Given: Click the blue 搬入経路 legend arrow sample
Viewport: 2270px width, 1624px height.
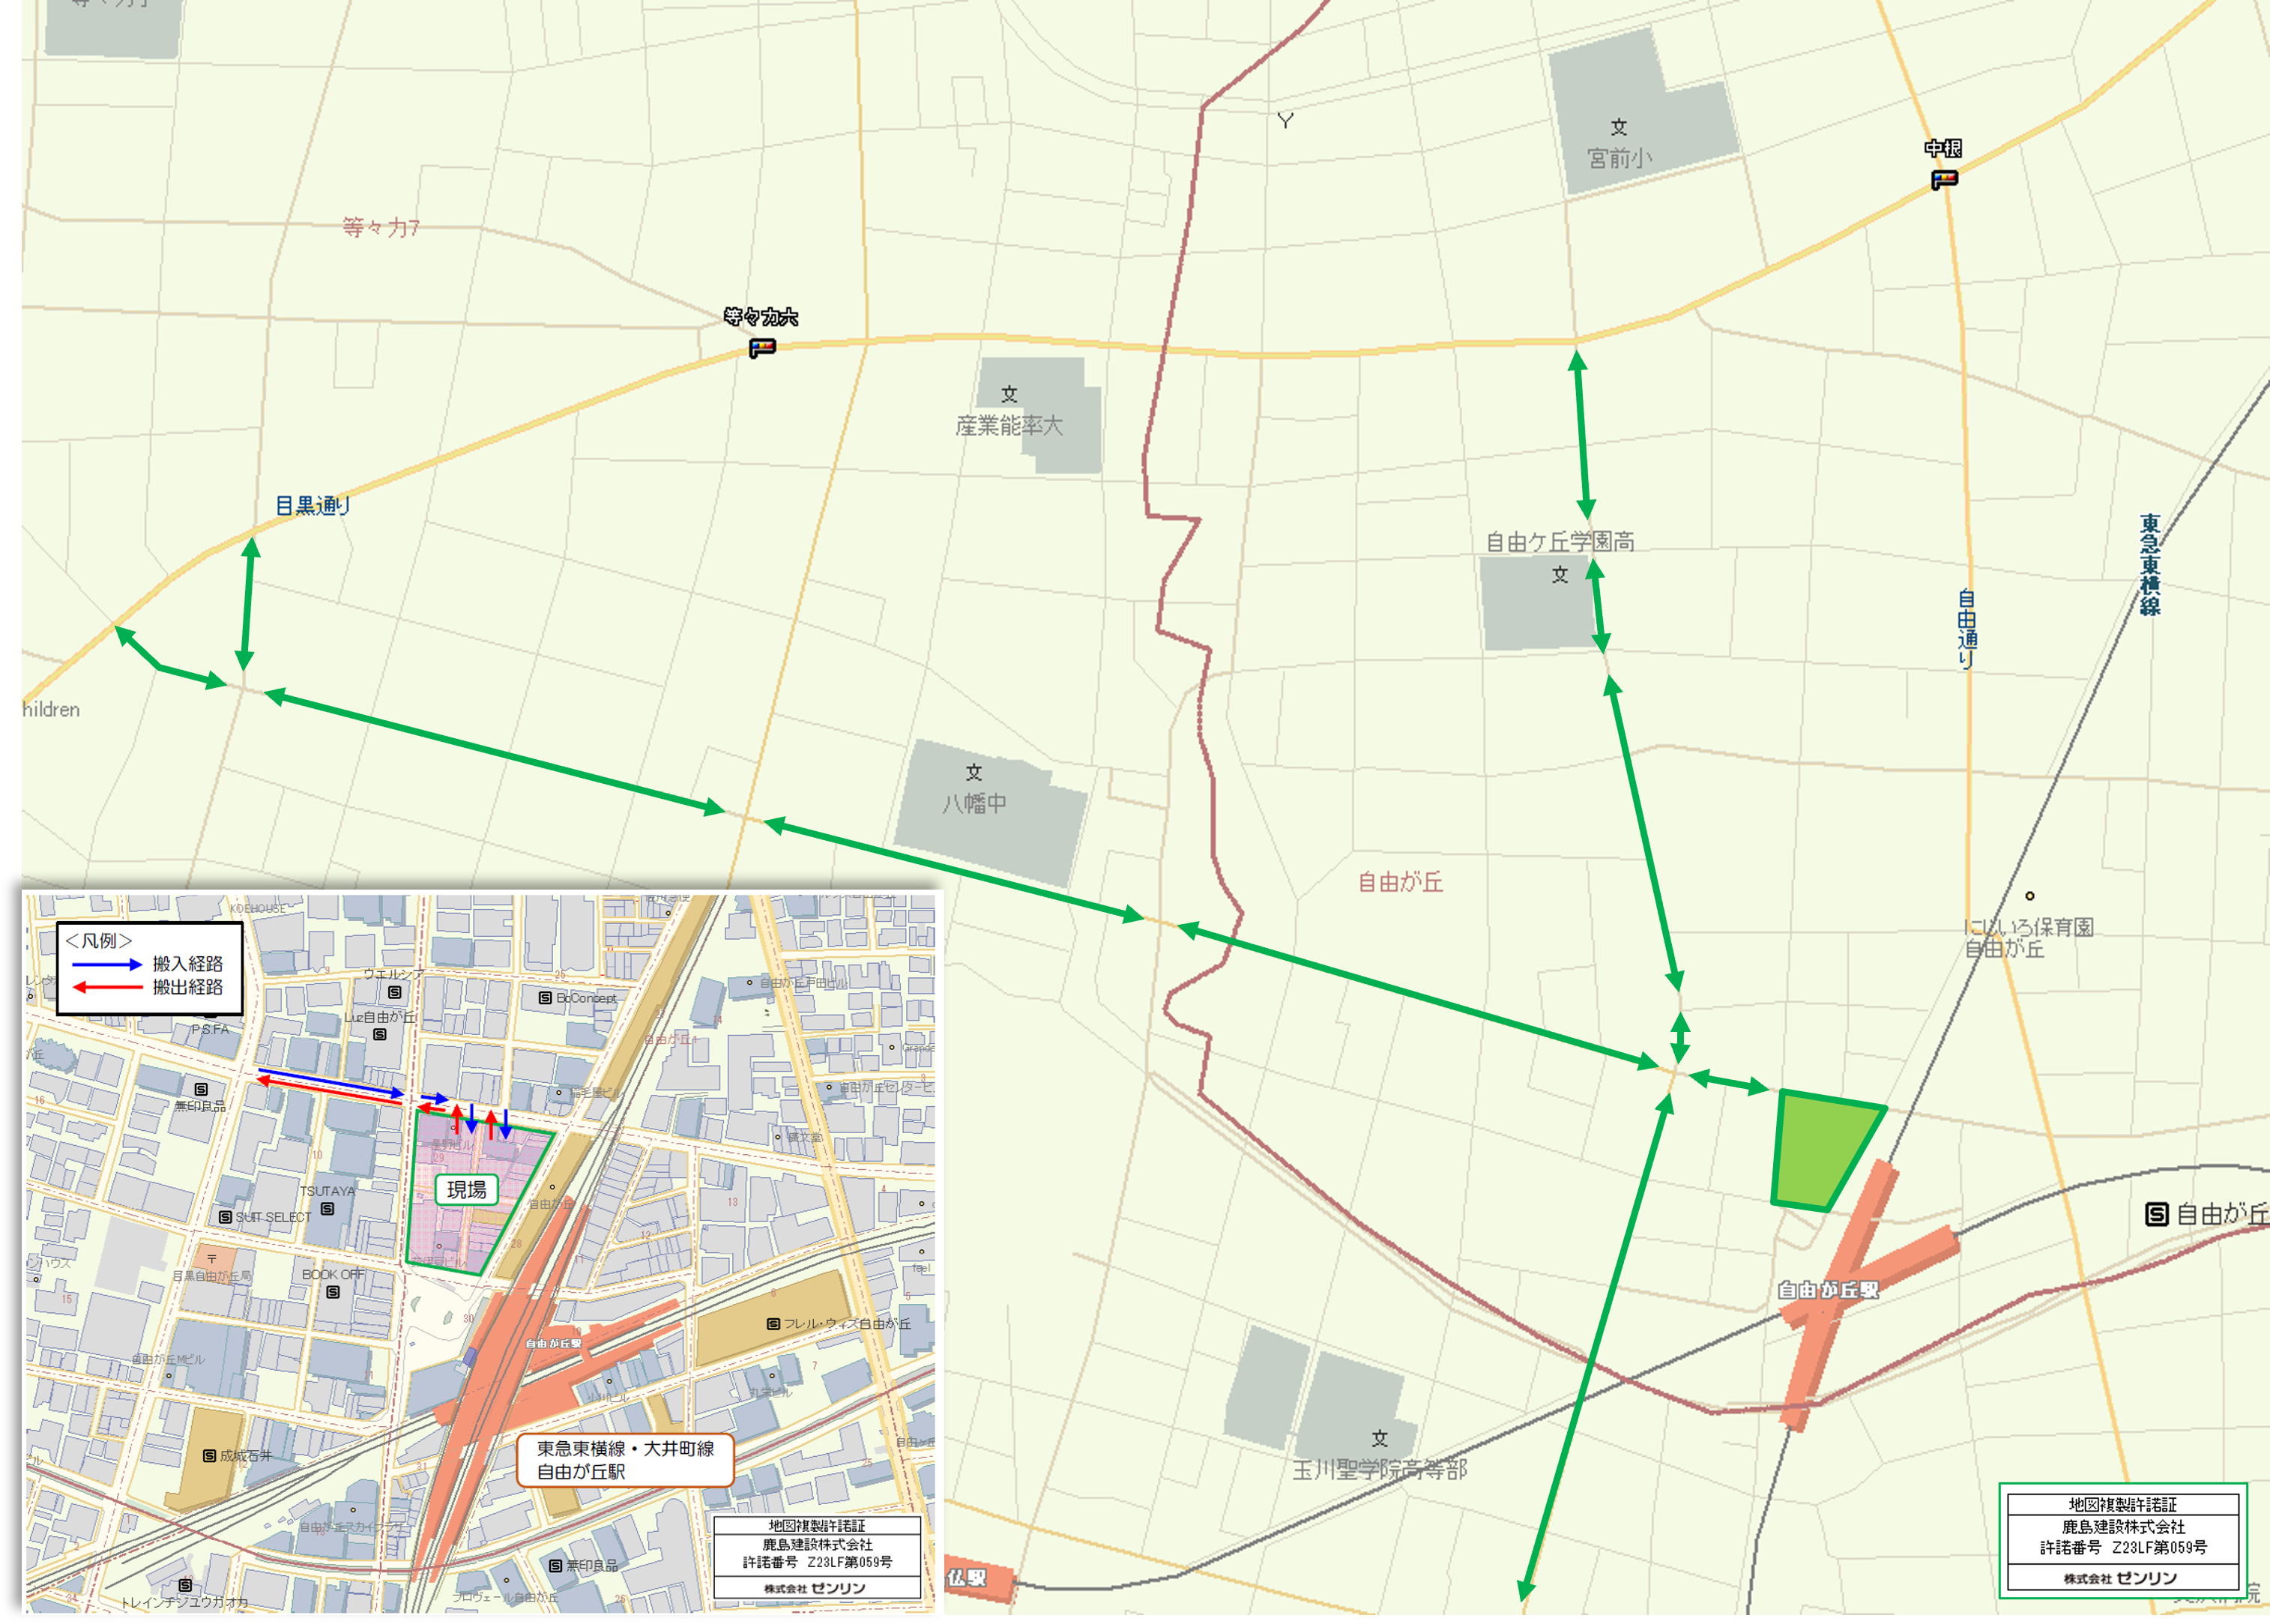Looking at the screenshot, I should point(108,964).
